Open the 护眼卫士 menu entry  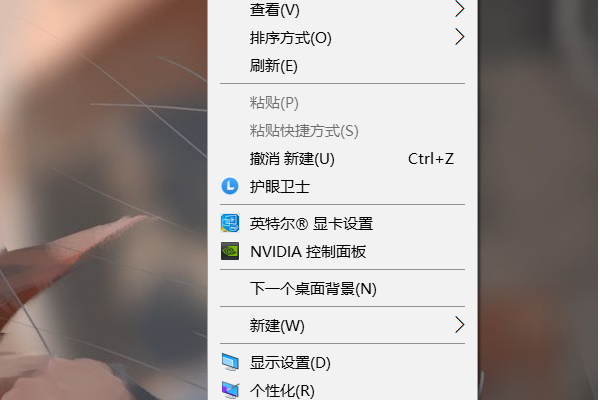342,186
